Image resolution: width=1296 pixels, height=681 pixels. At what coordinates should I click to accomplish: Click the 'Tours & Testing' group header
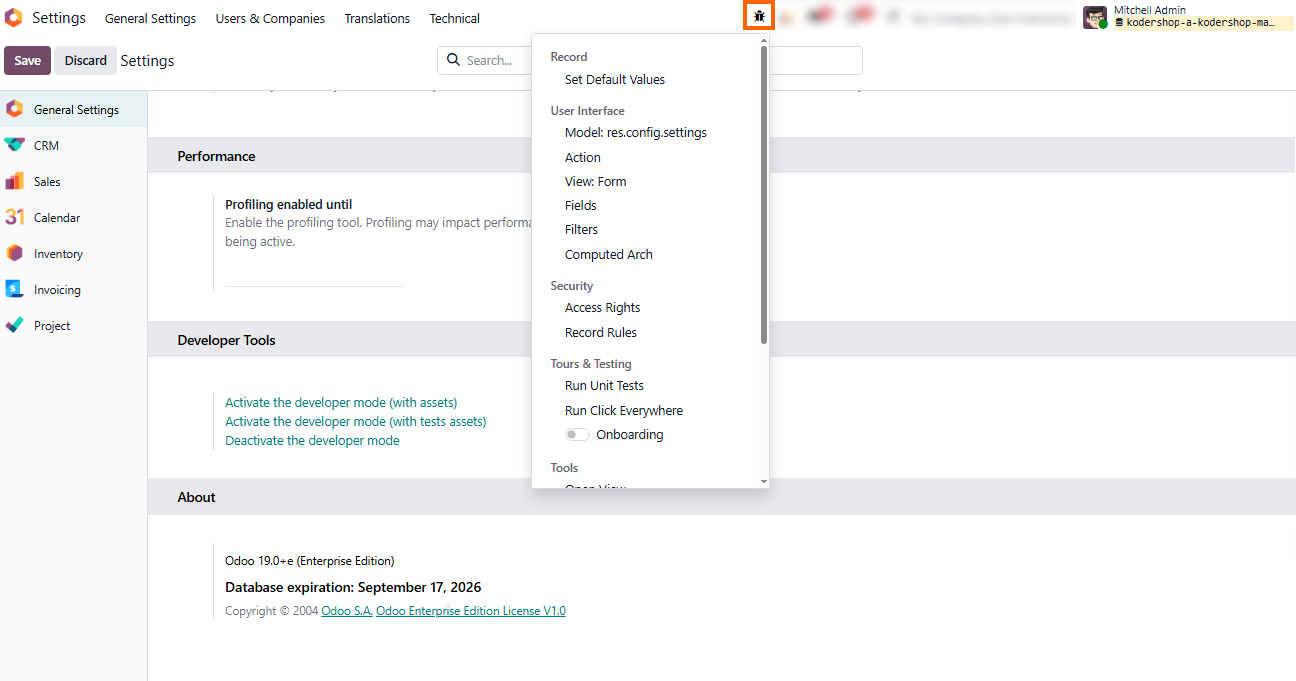pos(591,364)
